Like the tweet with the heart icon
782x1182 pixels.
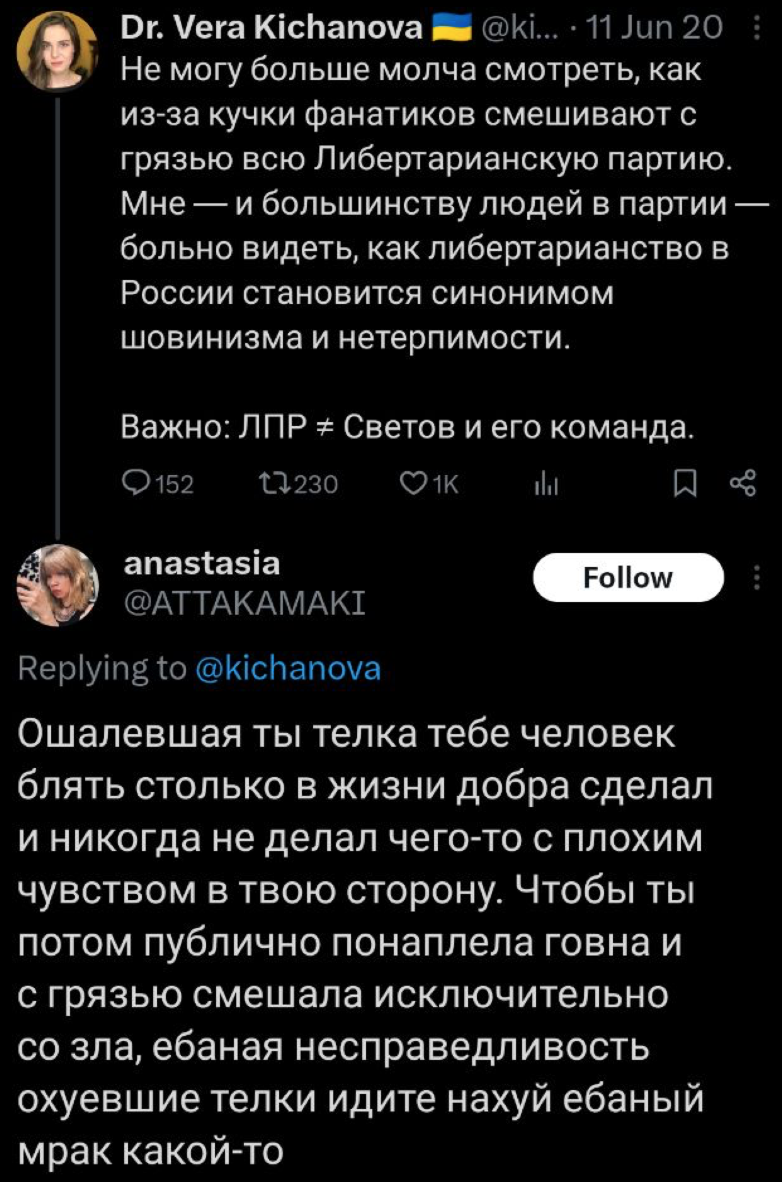(411, 486)
